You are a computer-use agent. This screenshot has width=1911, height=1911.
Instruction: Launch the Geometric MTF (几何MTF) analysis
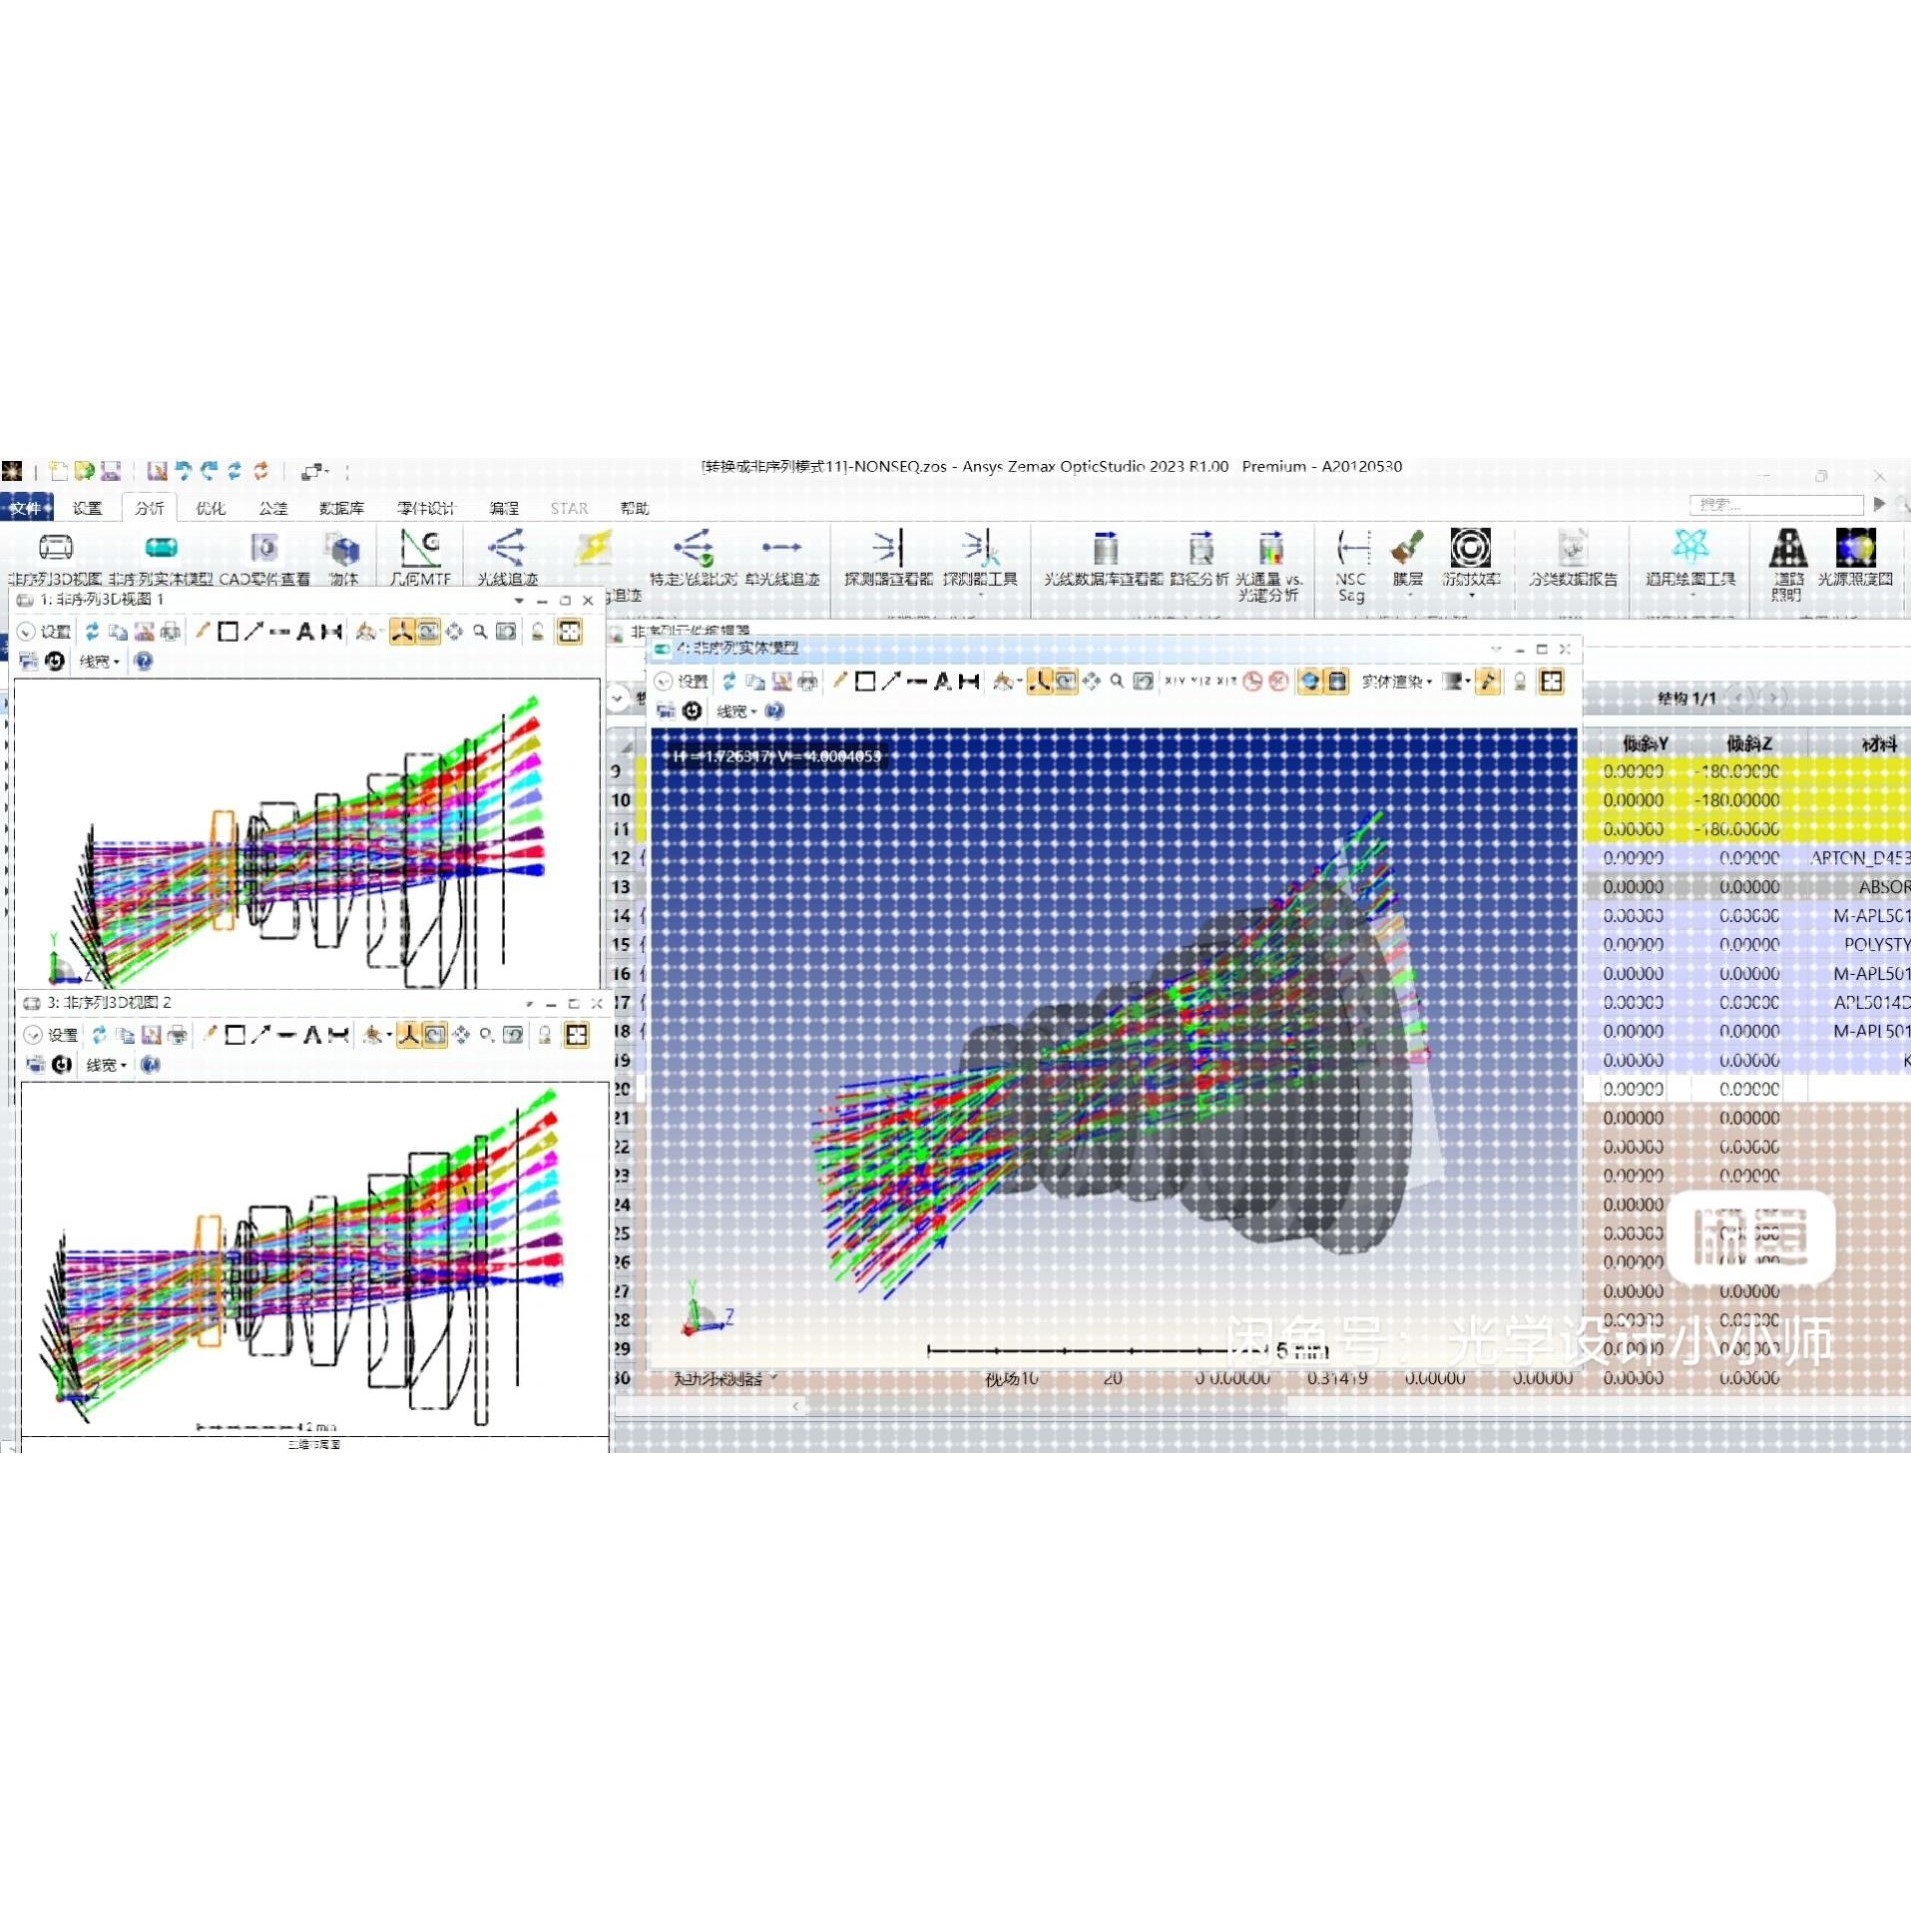click(421, 558)
